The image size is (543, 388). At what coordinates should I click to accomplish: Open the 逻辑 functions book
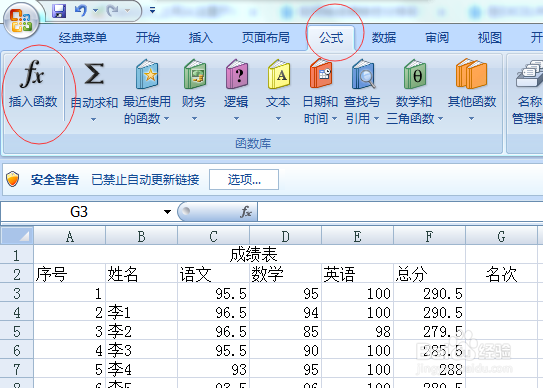237,74
